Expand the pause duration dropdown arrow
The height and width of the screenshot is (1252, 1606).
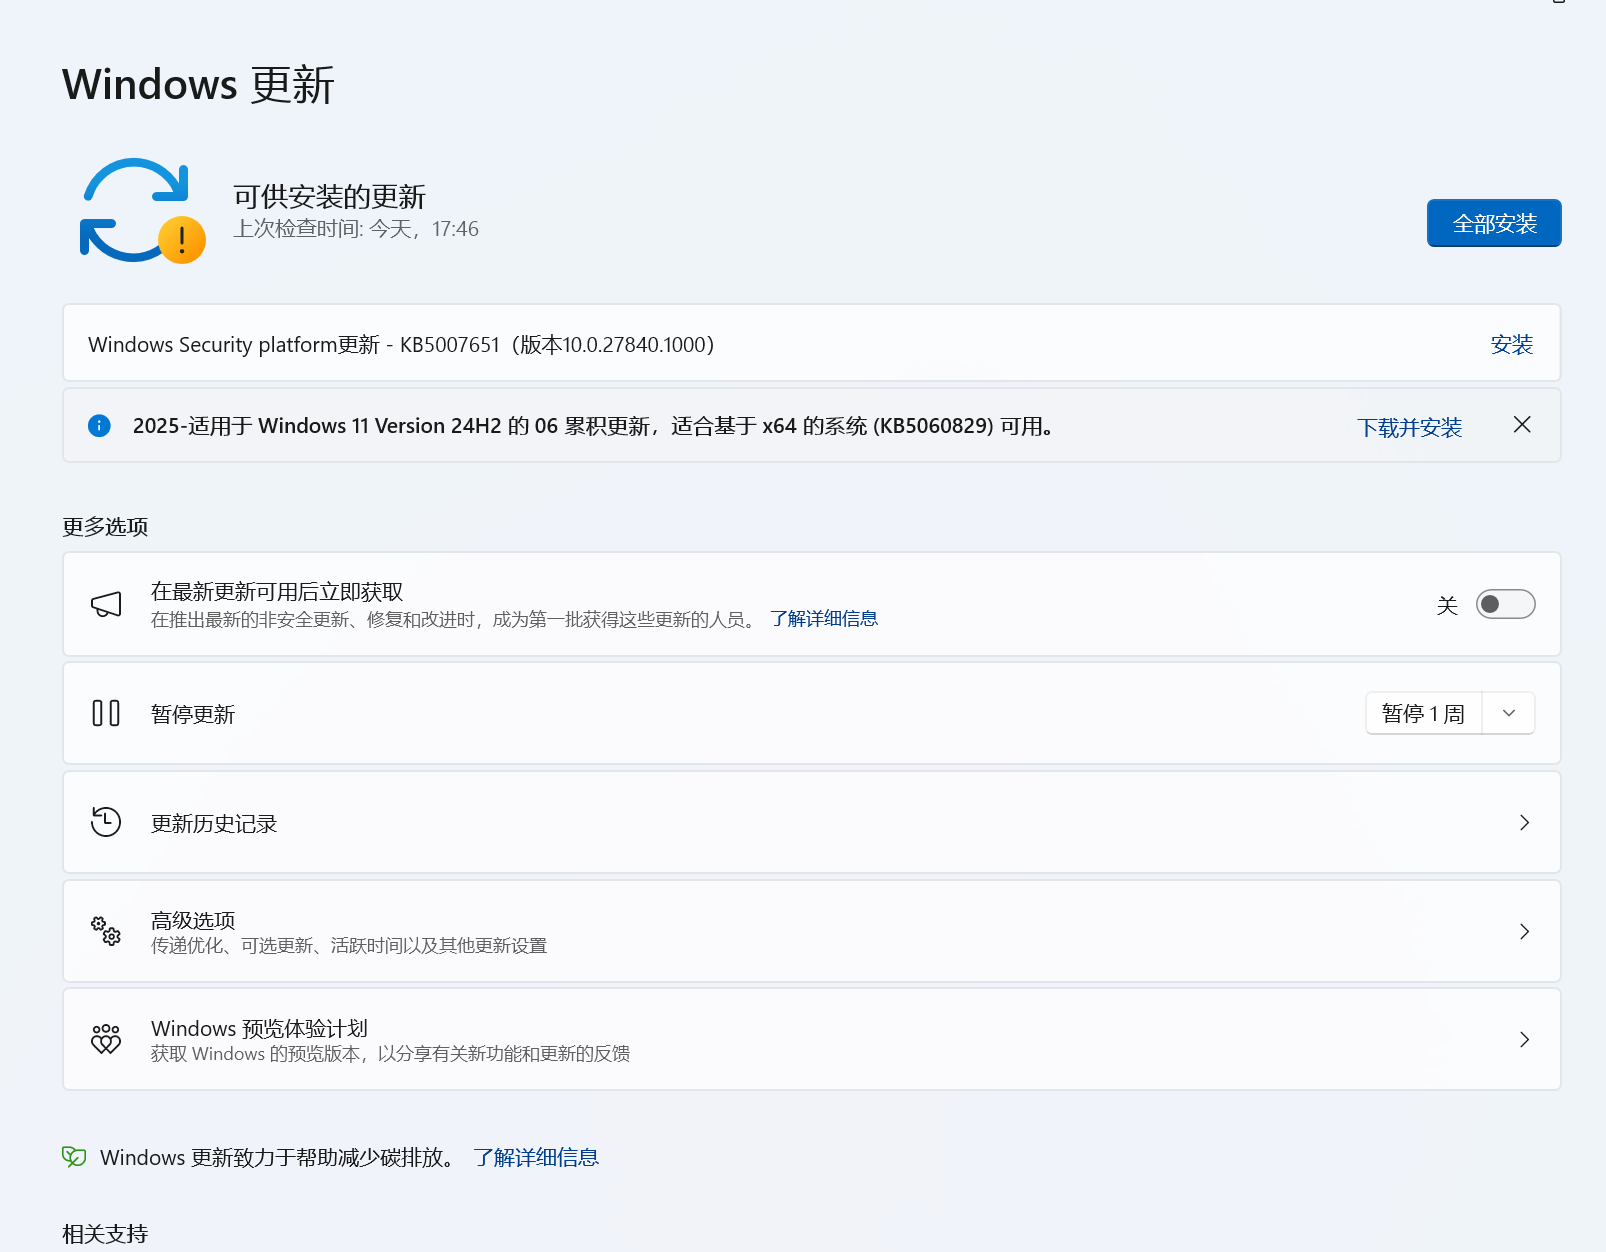click(x=1509, y=713)
